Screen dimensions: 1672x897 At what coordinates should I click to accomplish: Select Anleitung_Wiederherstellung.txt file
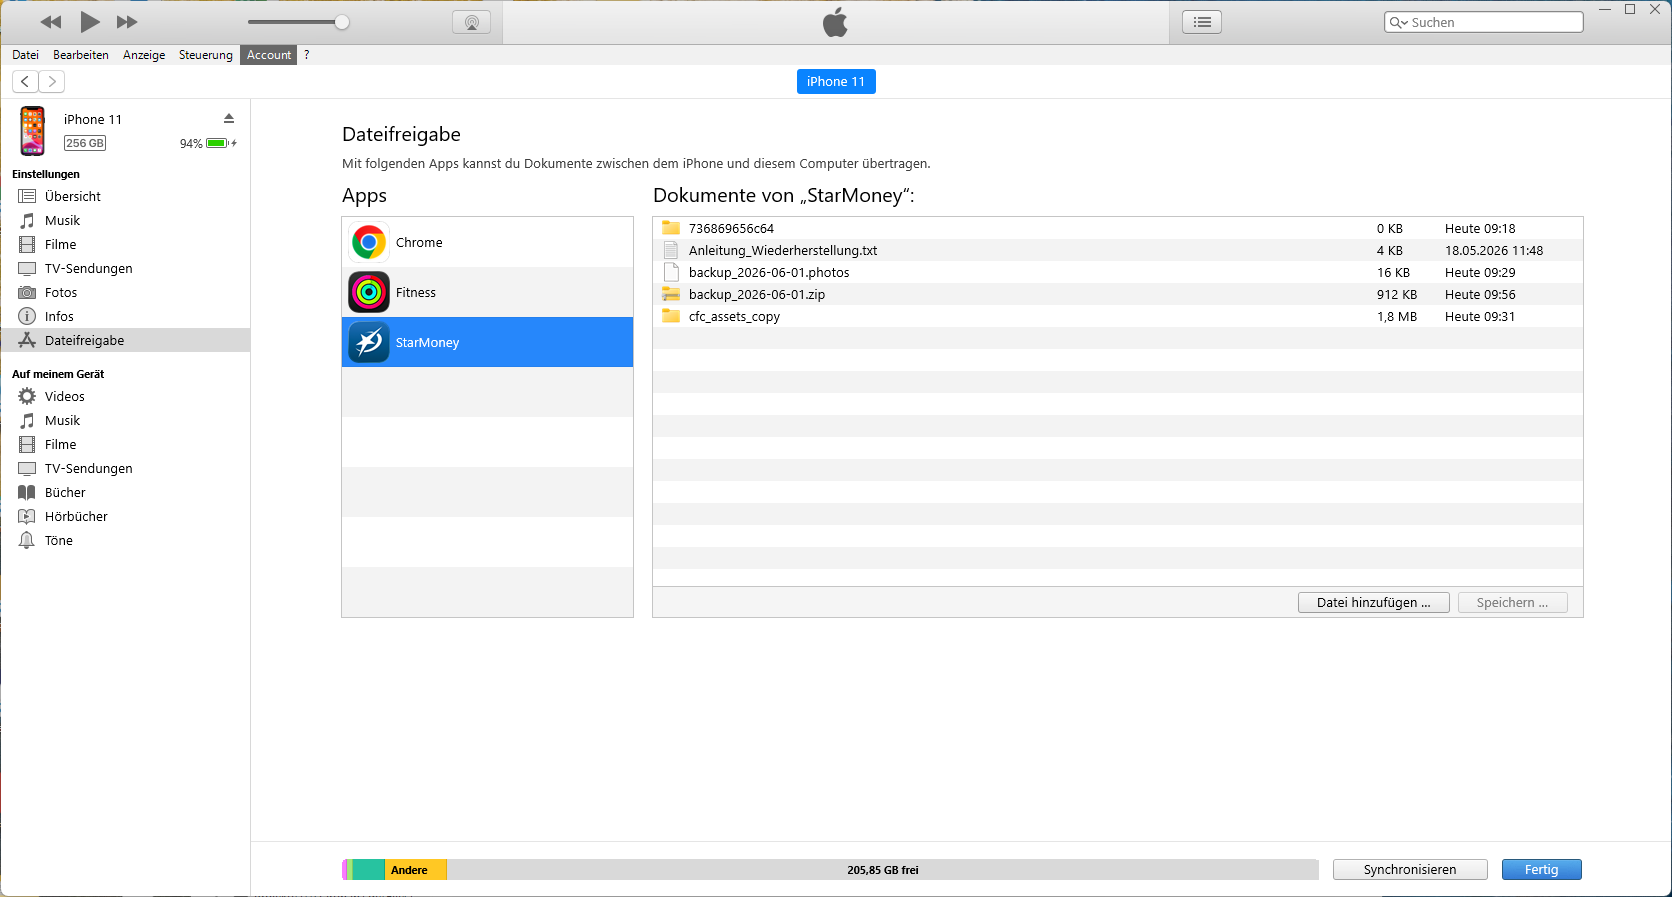pyautogui.click(x=1117, y=250)
